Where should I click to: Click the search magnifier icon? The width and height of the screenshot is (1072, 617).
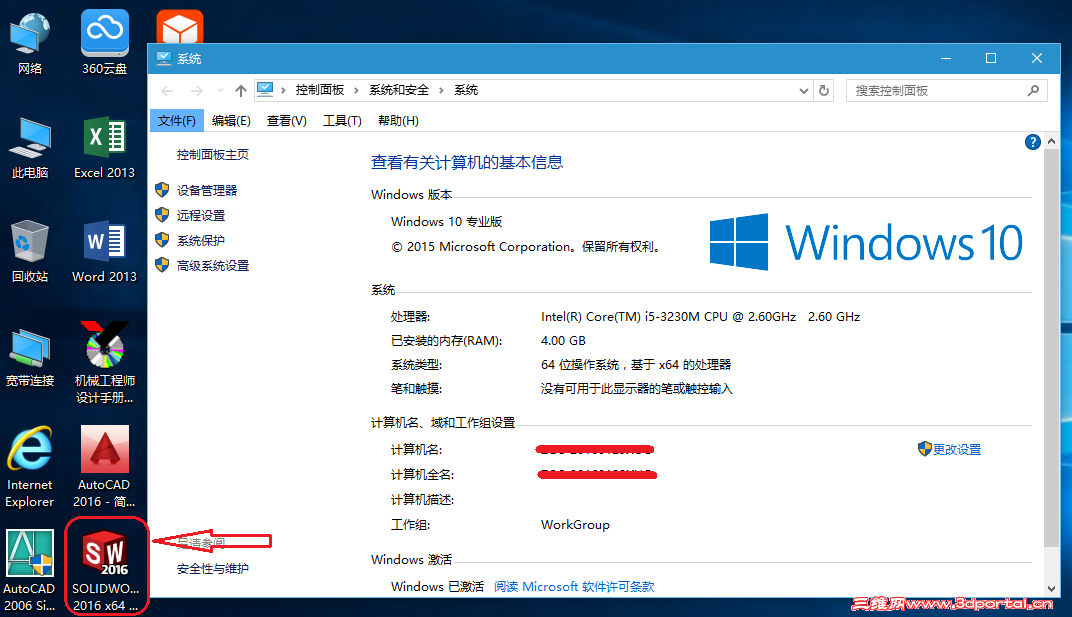pos(1033,90)
